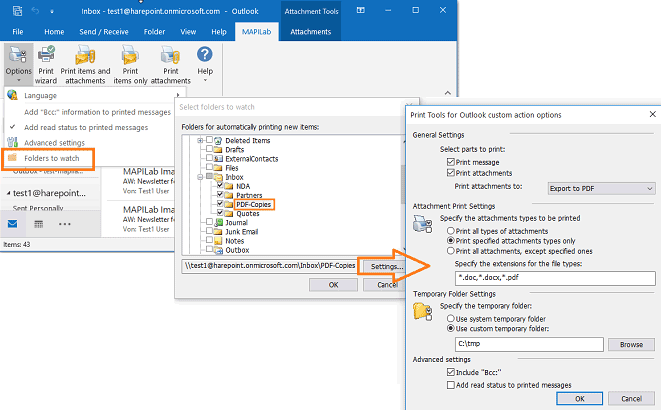Click OK in Select folders dialog

point(333,284)
